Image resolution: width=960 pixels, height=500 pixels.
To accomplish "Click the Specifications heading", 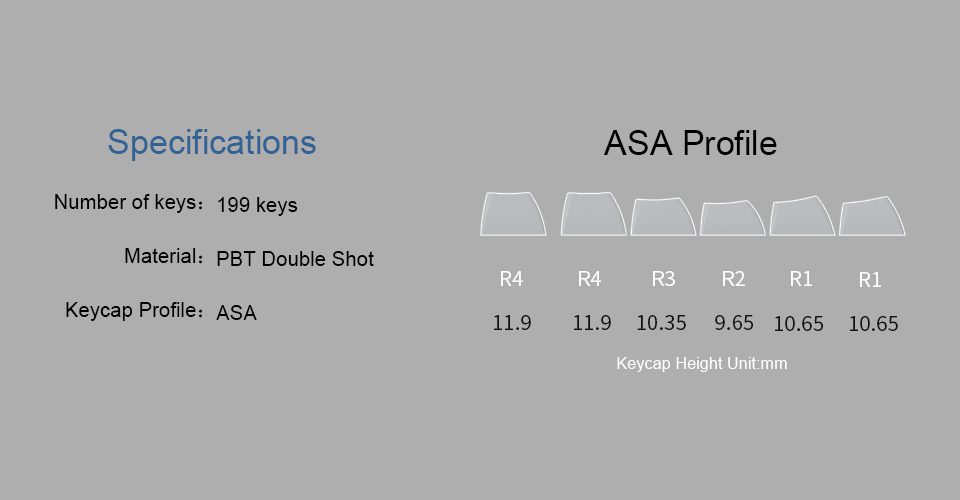I will click(x=212, y=142).
